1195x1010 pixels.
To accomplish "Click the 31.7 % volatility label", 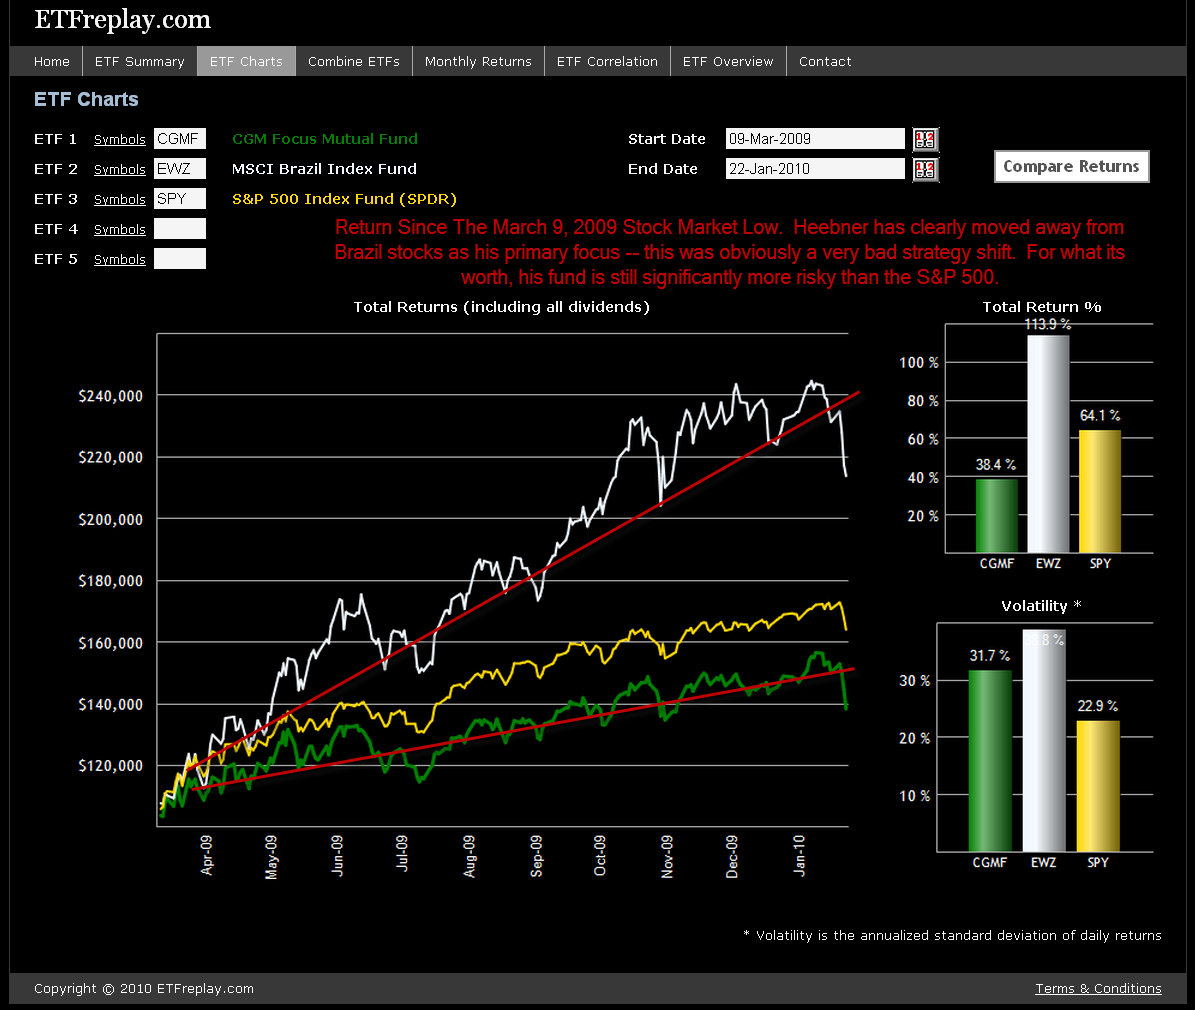I will 990,656.
